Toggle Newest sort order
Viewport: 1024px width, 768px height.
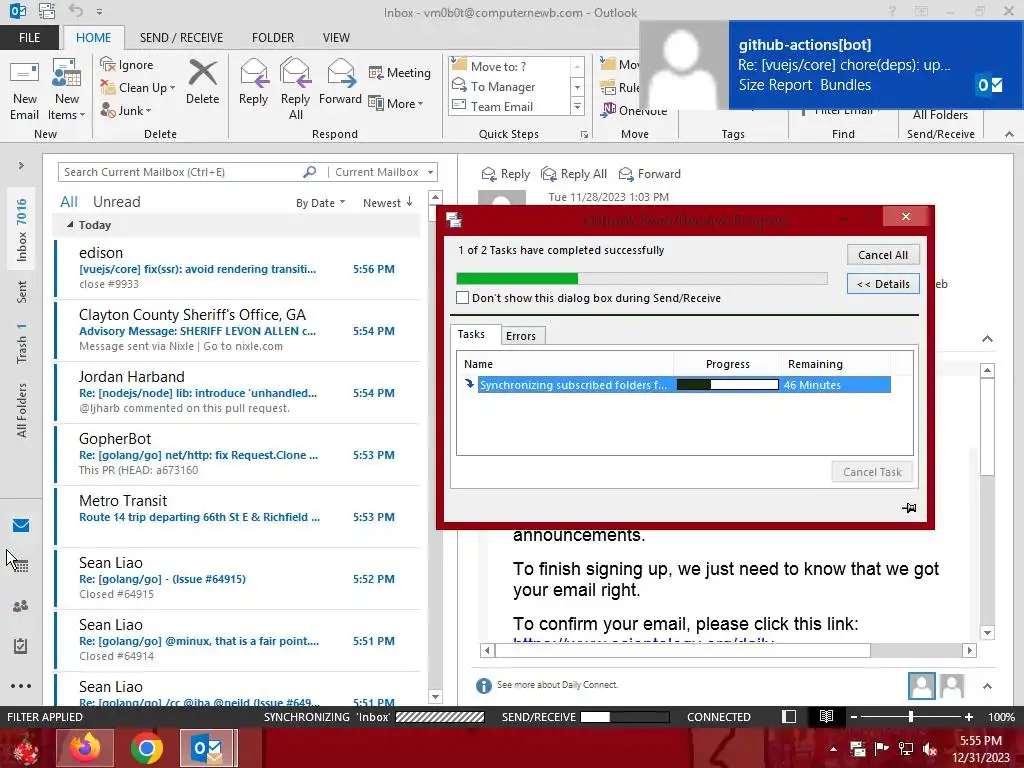coord(388,202)
